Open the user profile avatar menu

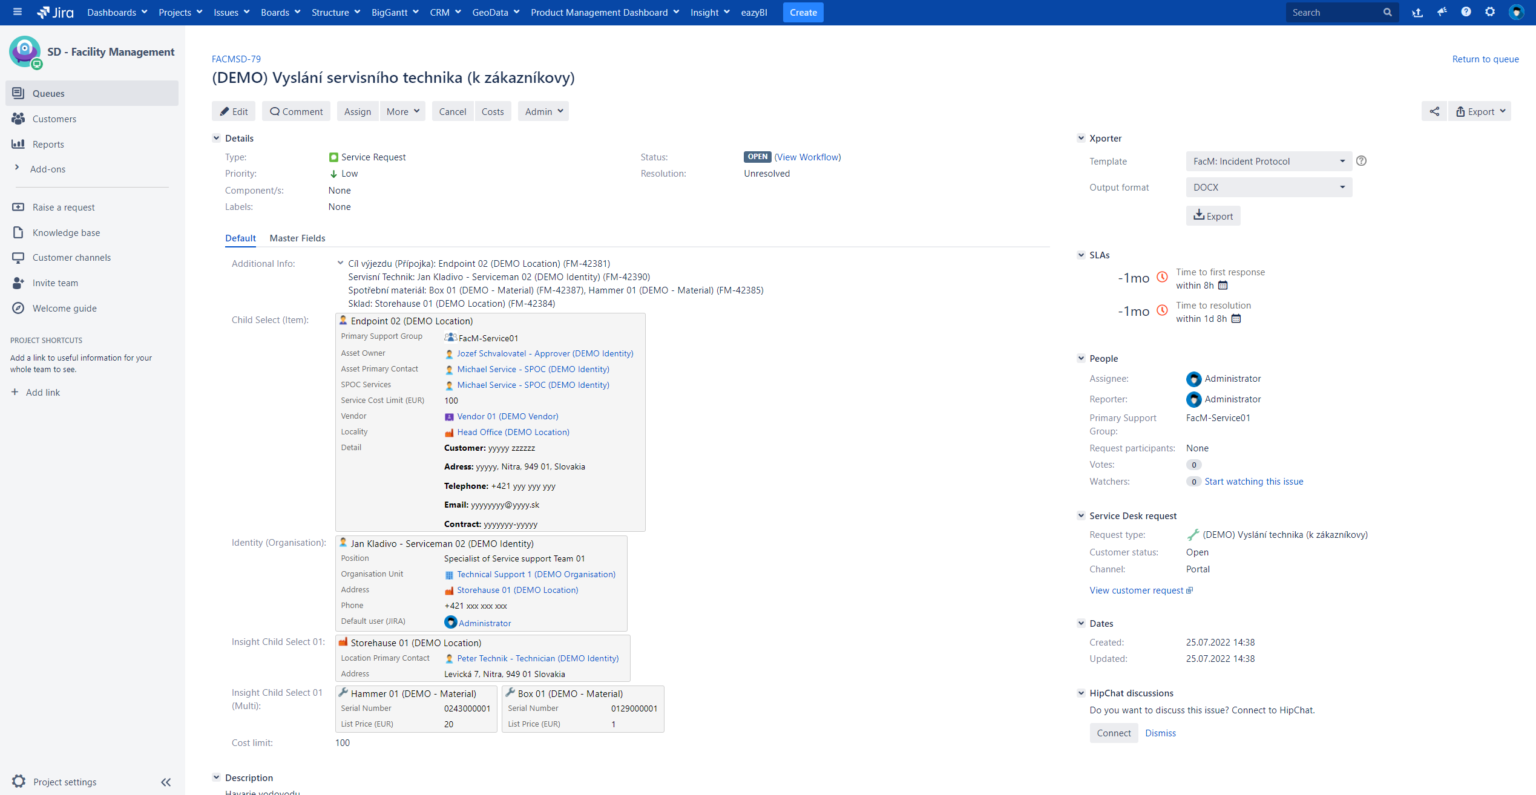click(x=1516, y=12)
